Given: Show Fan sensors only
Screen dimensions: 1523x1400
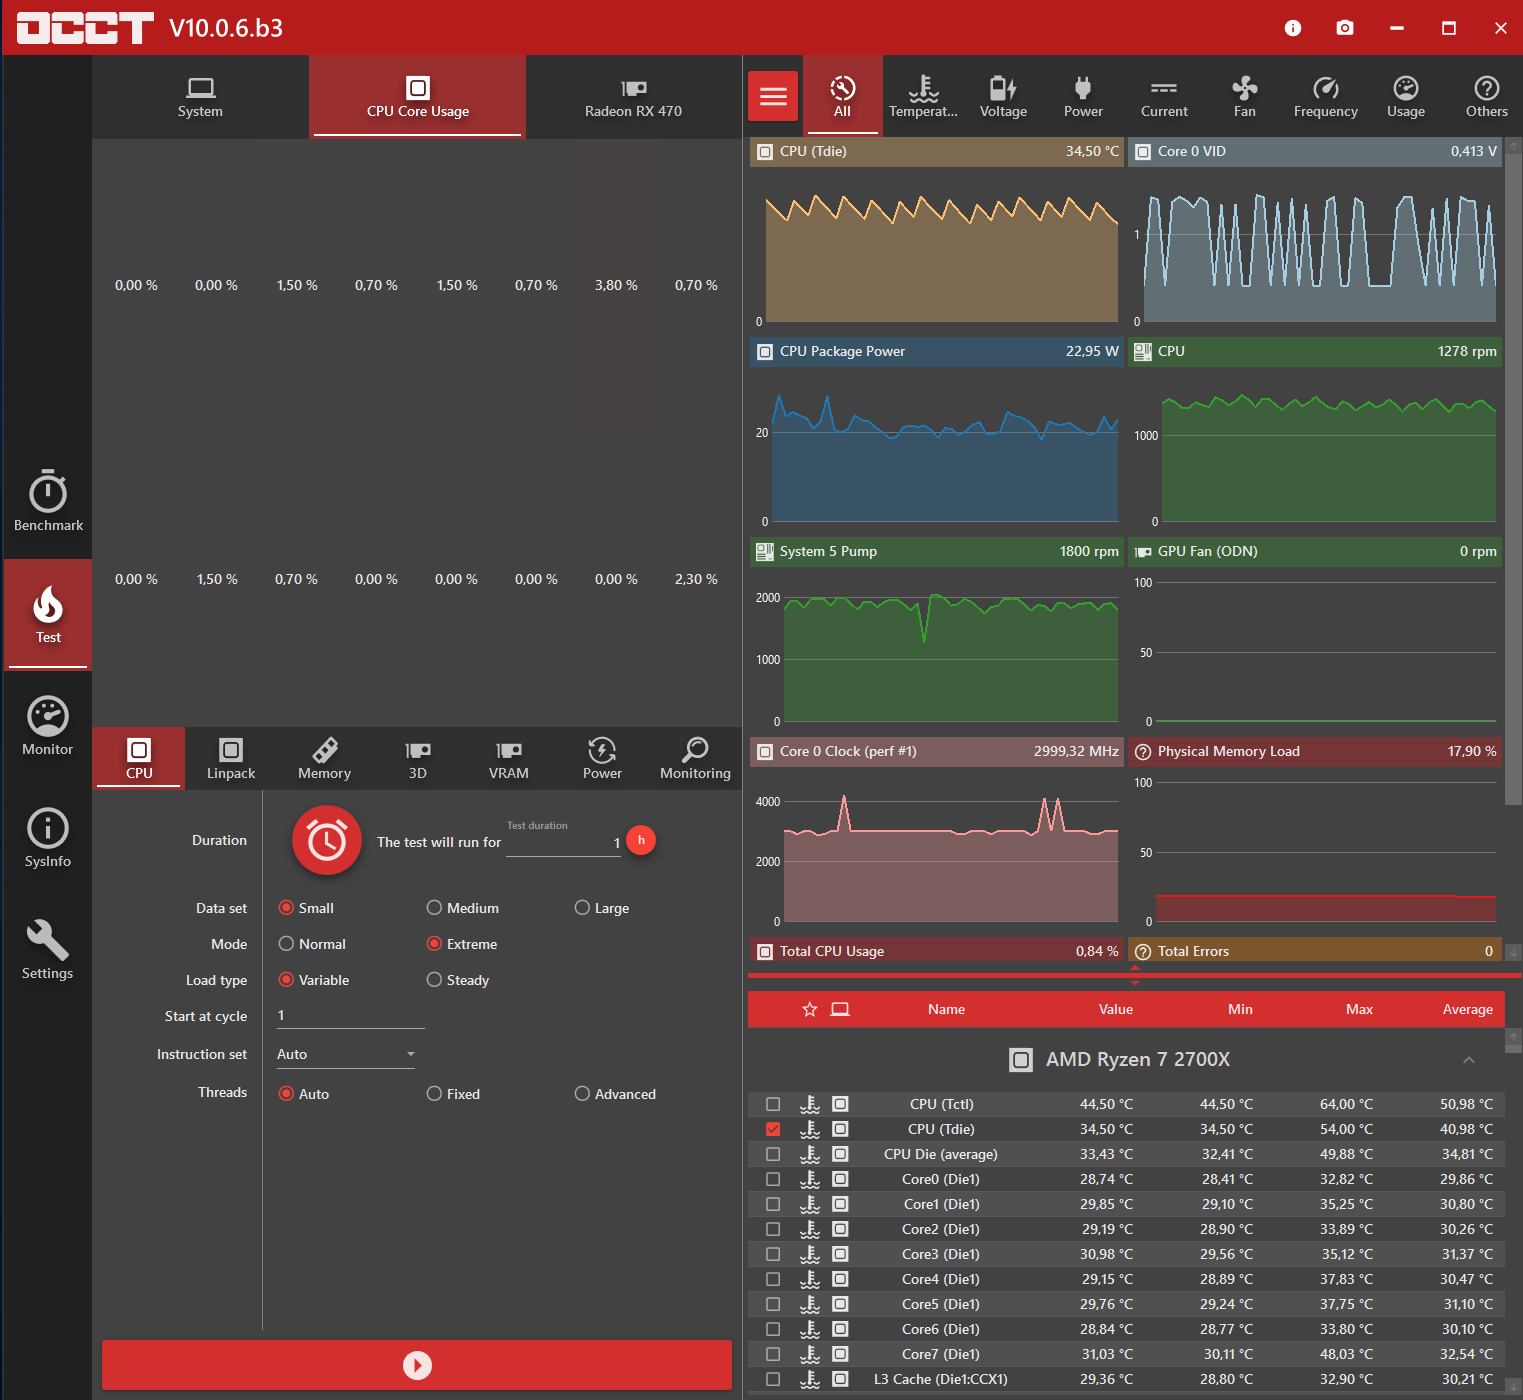Looking at the screenshot, I should [x=1244, y=97].
